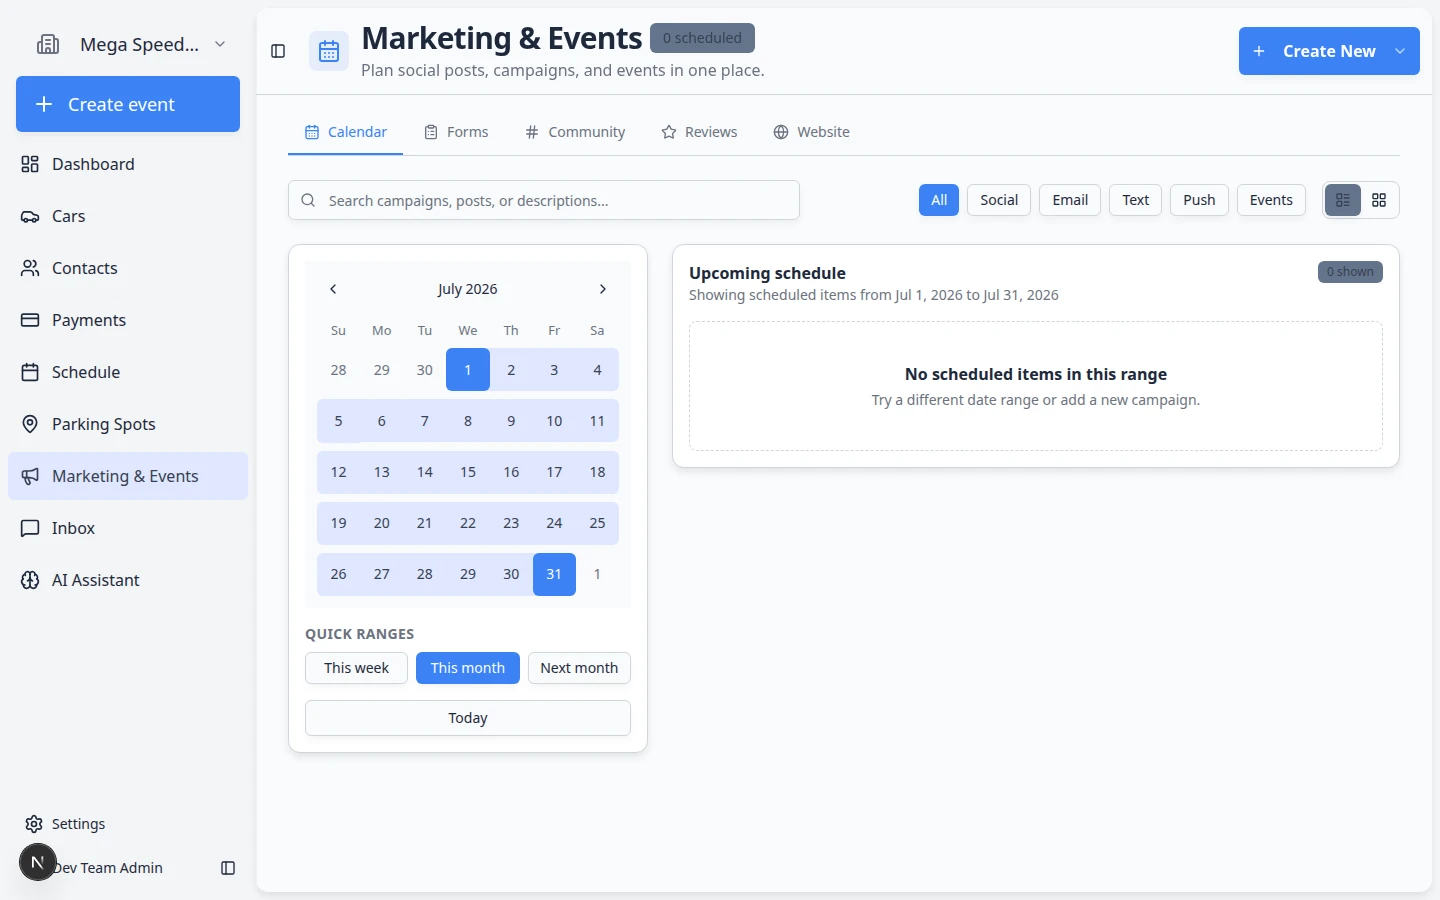
Task: Open the Cars section
Action: pos(128,216)
